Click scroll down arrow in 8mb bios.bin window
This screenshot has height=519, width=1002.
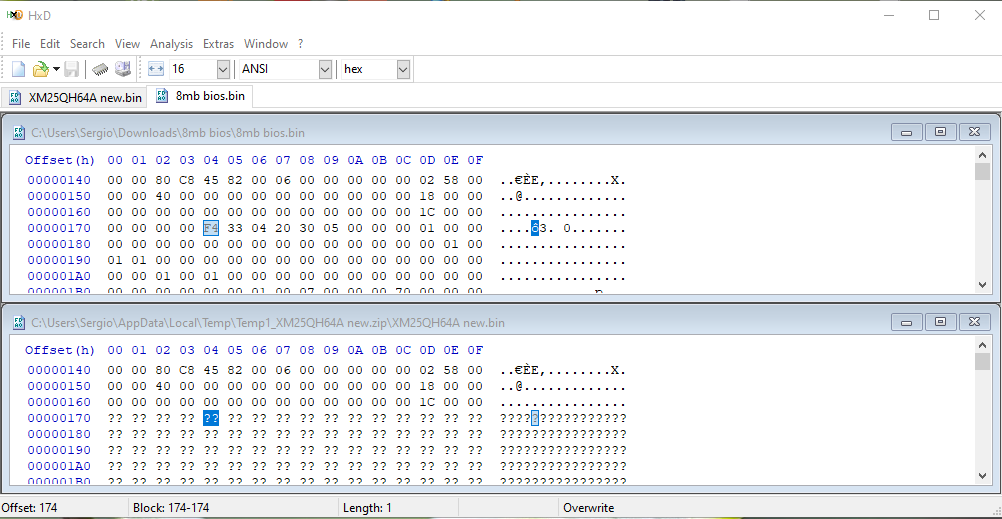click(x=983, y=285)
